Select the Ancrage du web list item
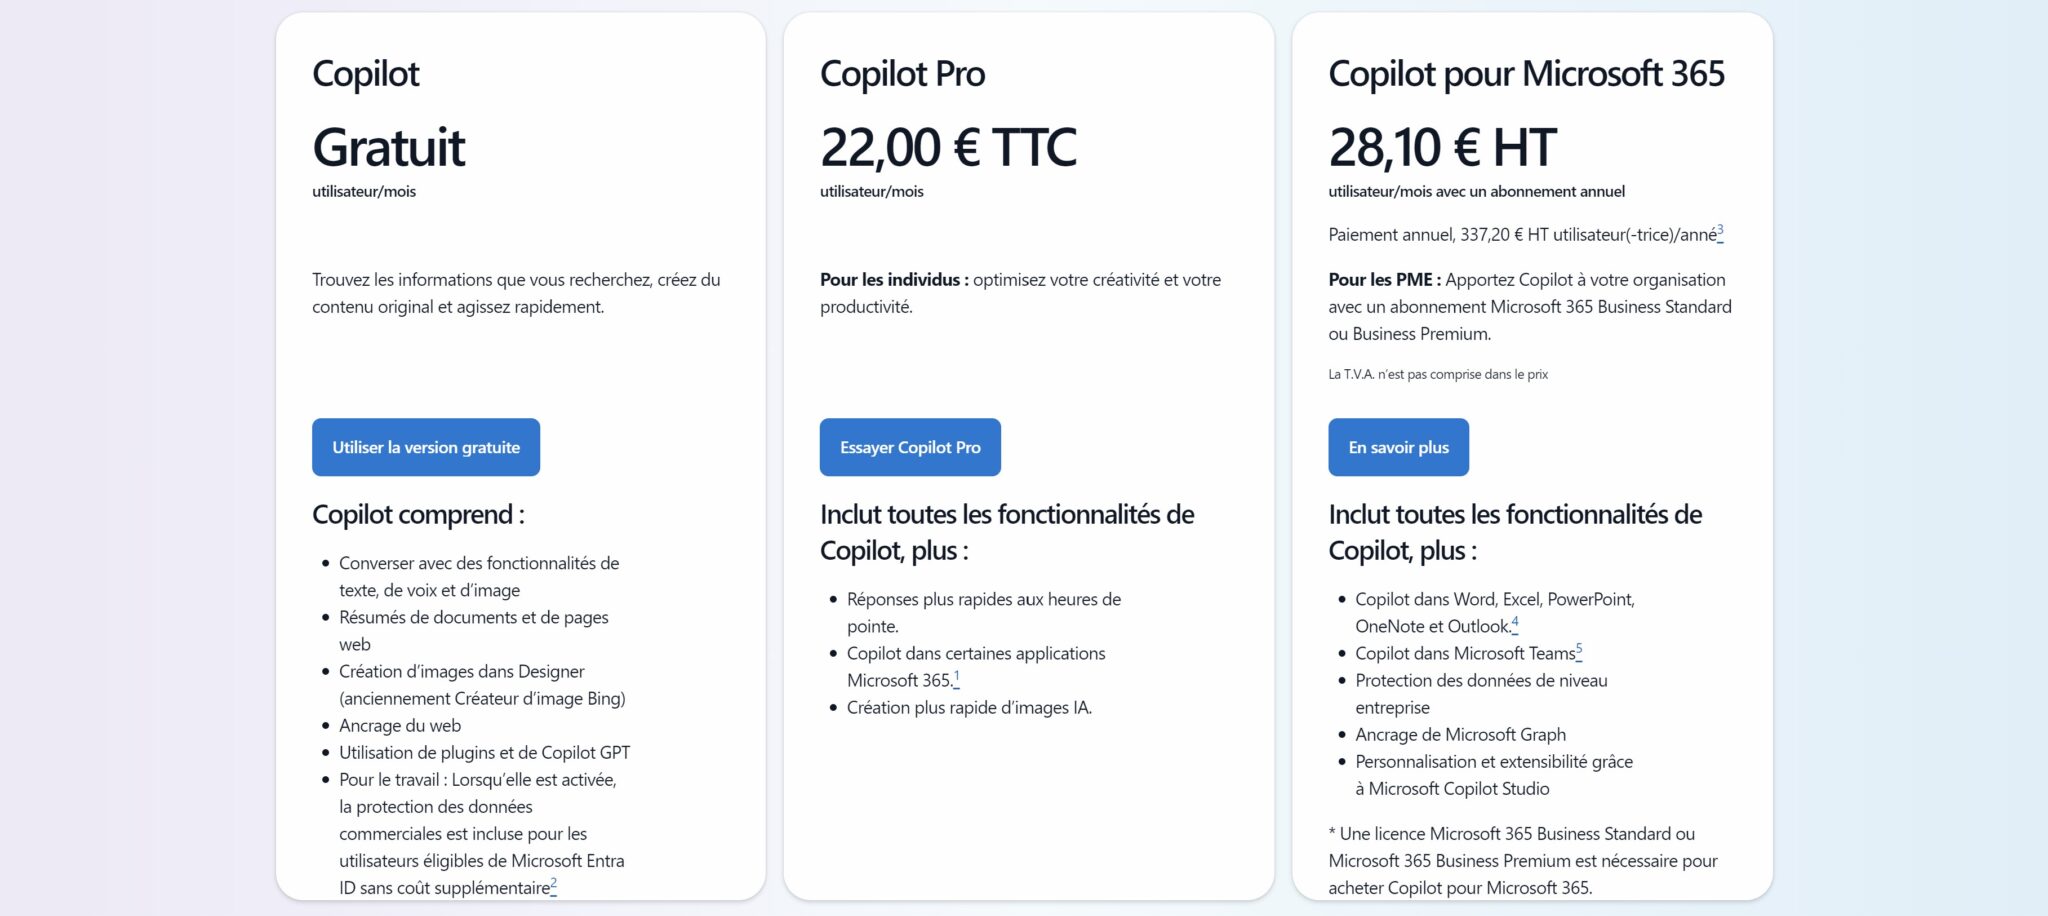 coord(400,725)
